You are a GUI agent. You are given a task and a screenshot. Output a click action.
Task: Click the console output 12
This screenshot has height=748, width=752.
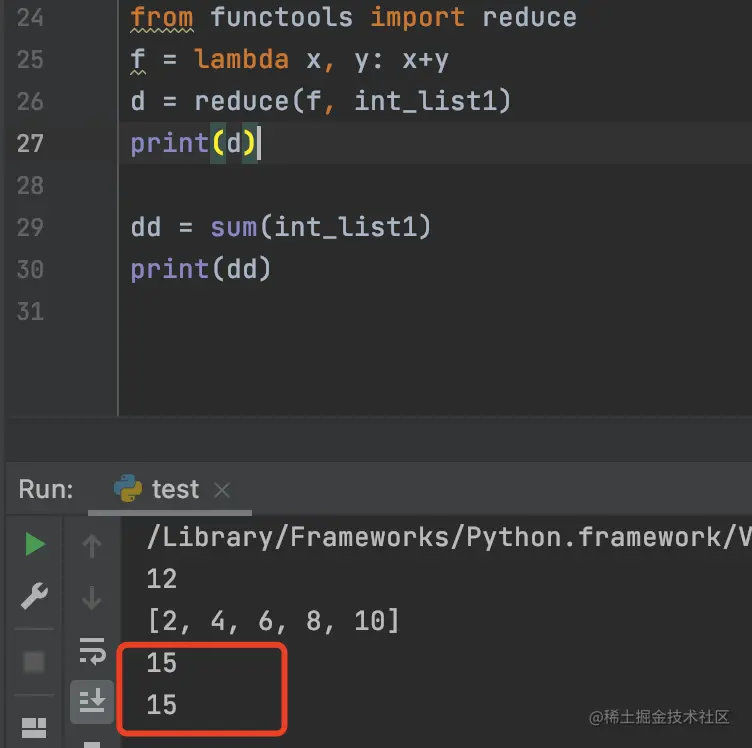coord(162,579)
